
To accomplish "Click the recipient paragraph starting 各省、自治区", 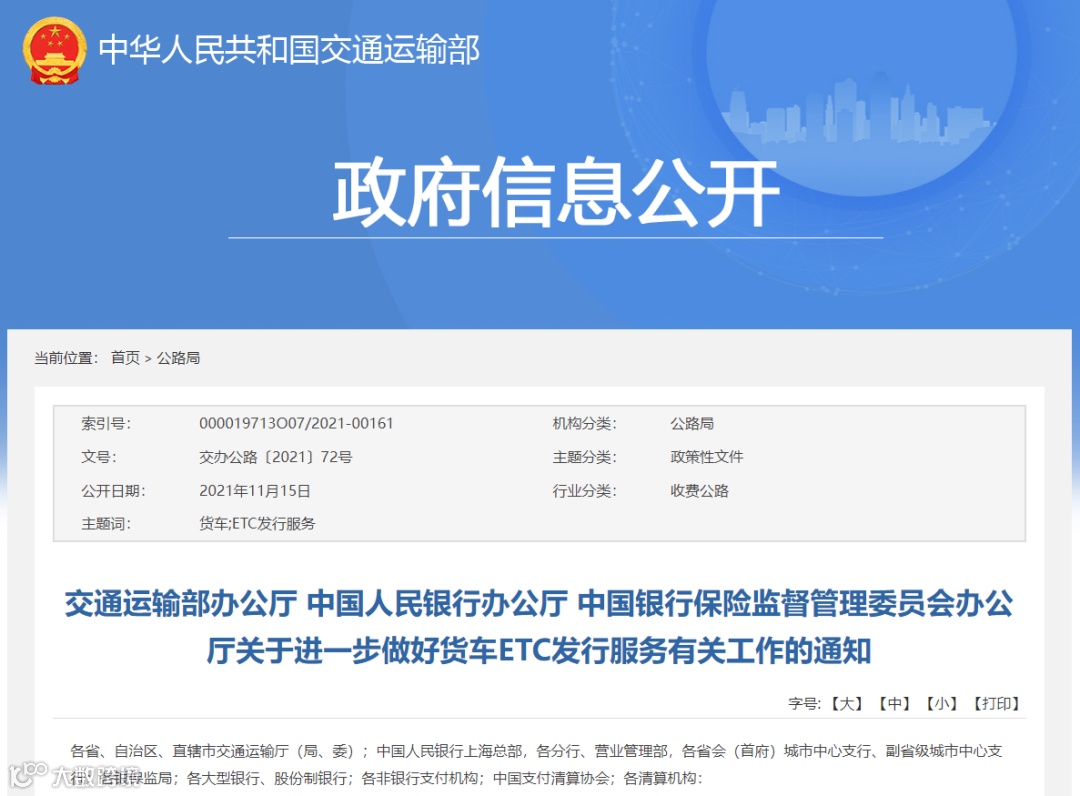I will pos(536,764).
